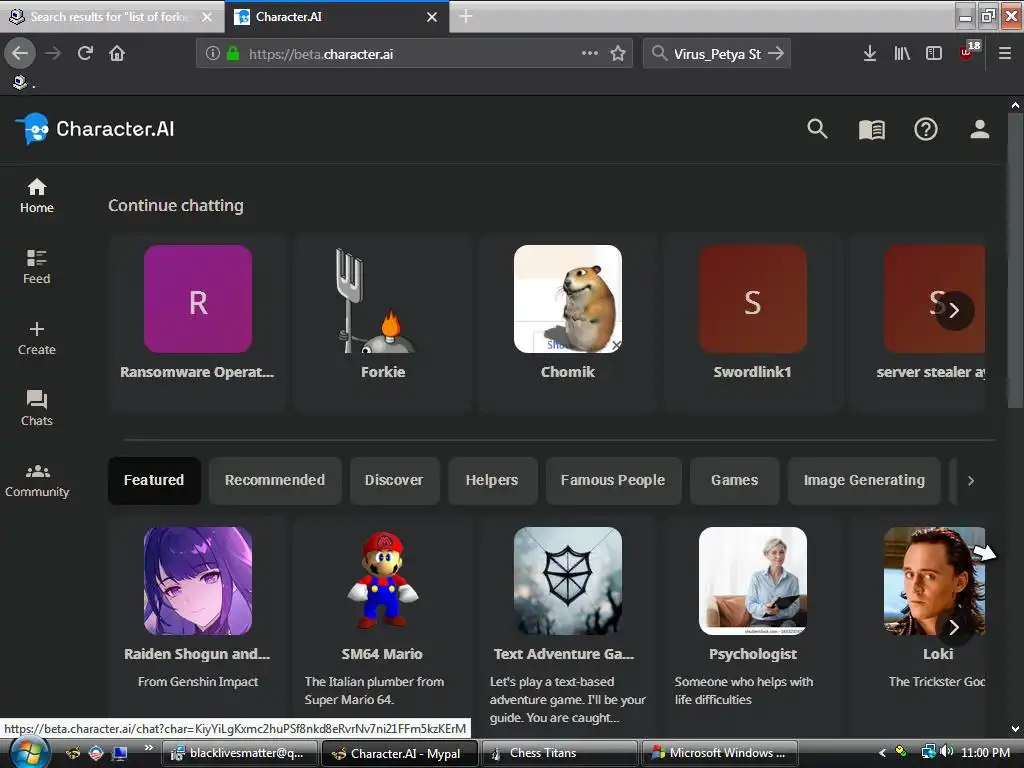Reload the current page

85,54
